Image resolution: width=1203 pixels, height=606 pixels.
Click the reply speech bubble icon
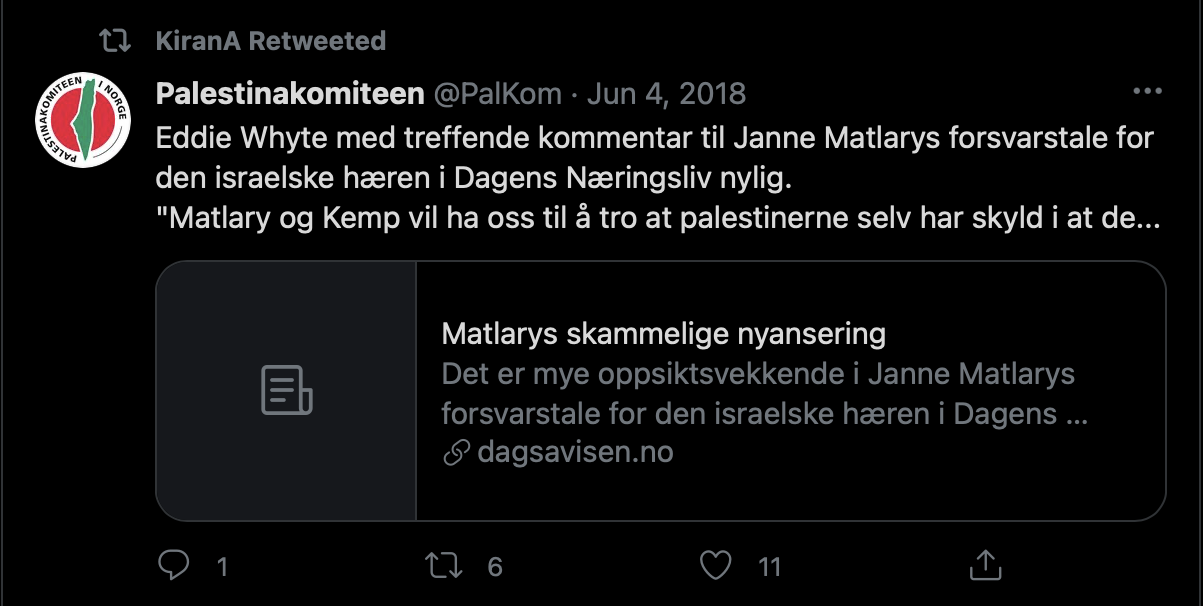pyautogui.click(x=174, y=565)
